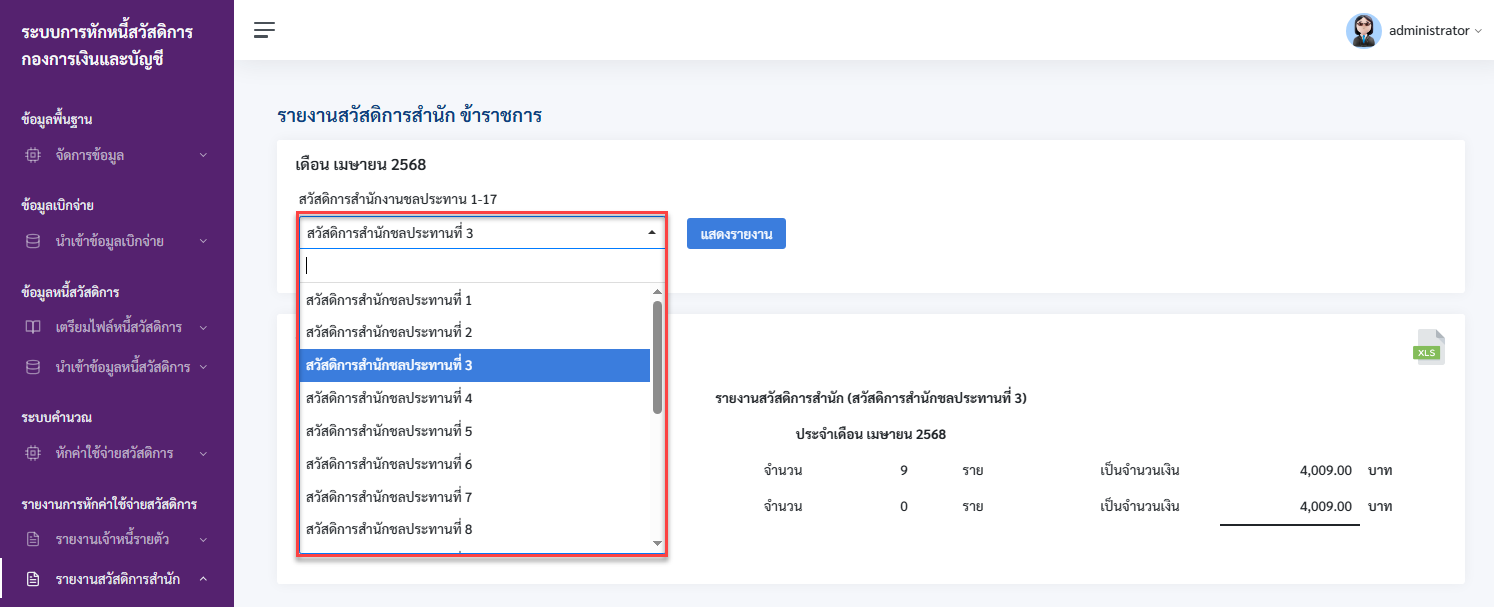Open เตรียมไฟล์หนี้สวัสดิการ sidebar menu

[117, 327]
